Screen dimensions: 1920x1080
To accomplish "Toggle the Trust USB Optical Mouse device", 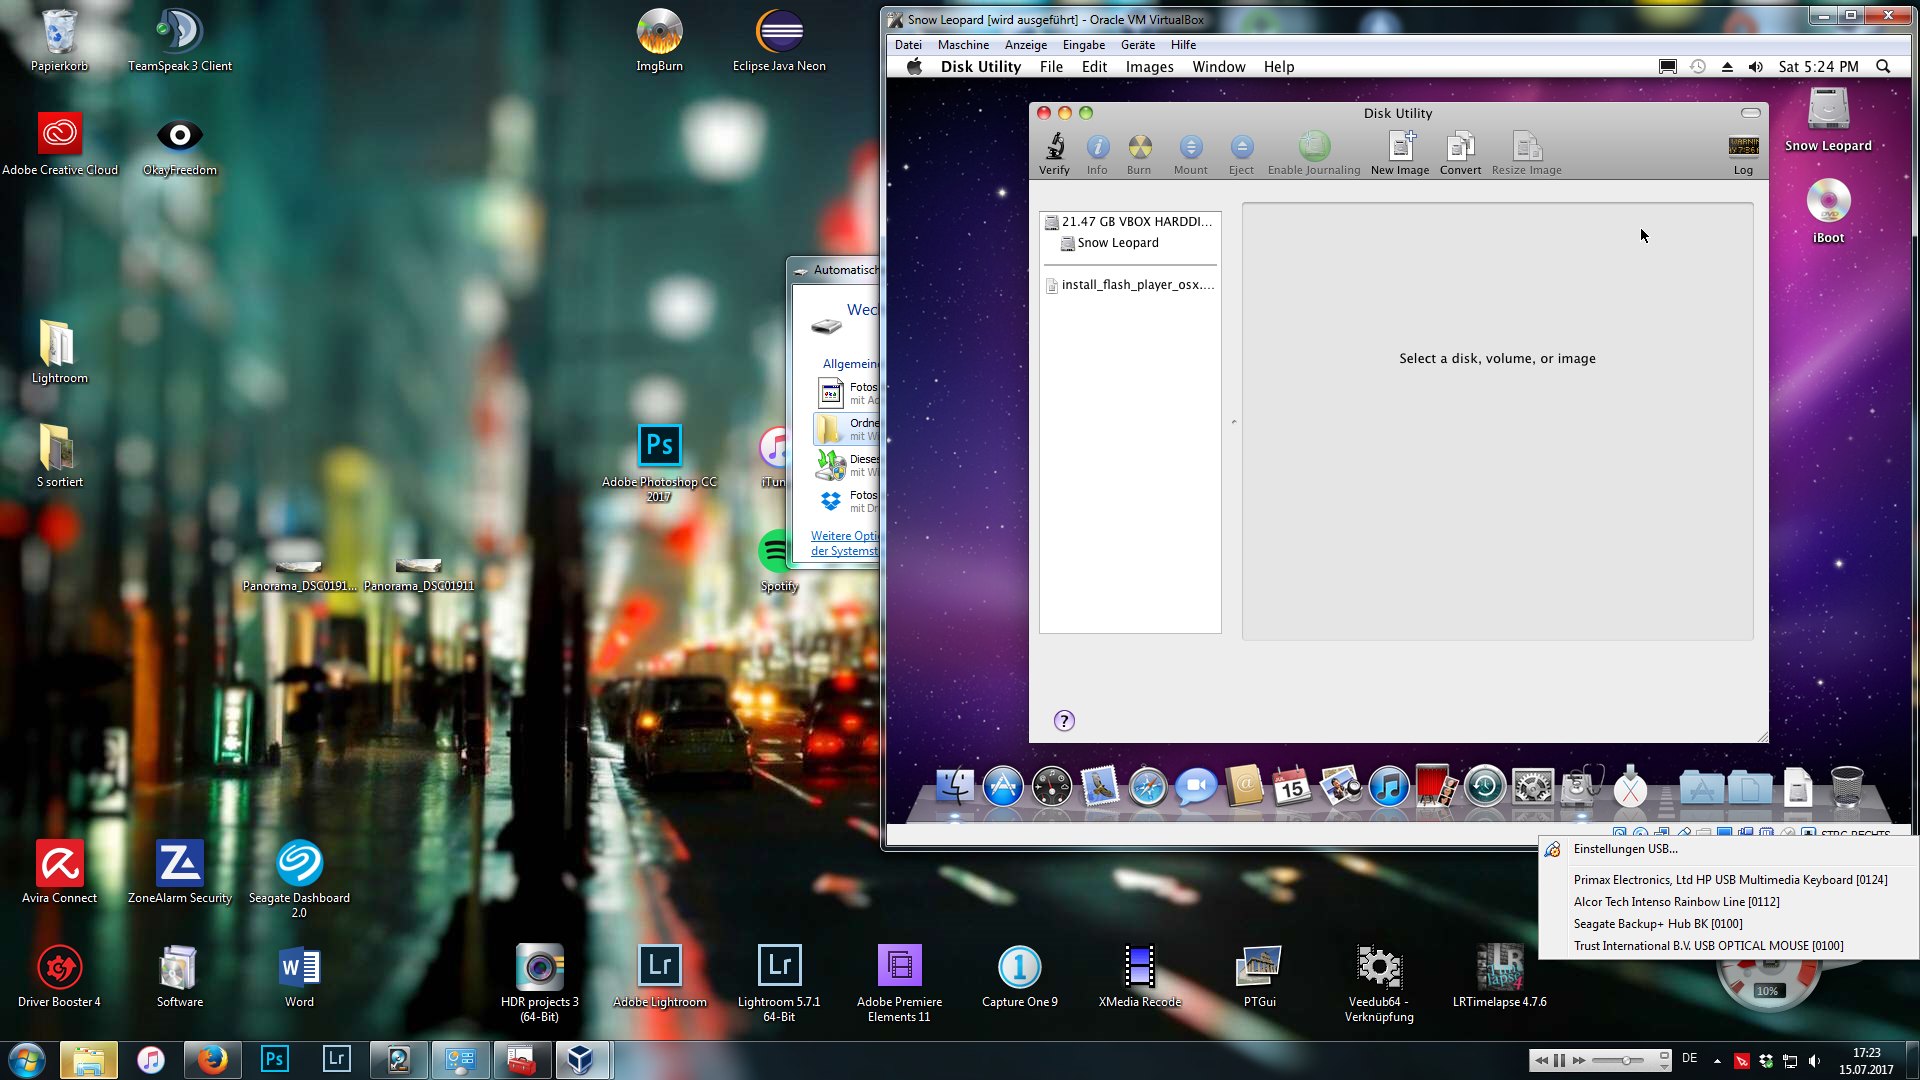I will pyautogui.click(x=1708, y=946).
